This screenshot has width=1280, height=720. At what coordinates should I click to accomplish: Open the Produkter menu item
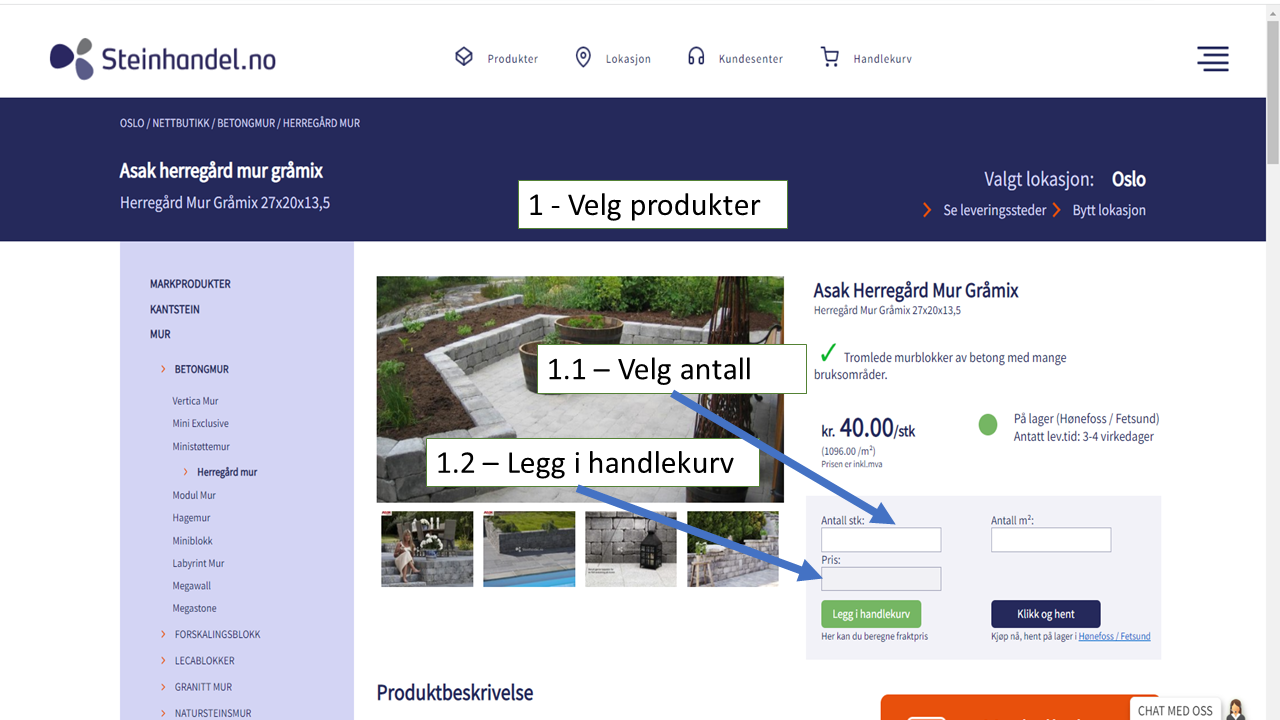(x=512, y=59)
